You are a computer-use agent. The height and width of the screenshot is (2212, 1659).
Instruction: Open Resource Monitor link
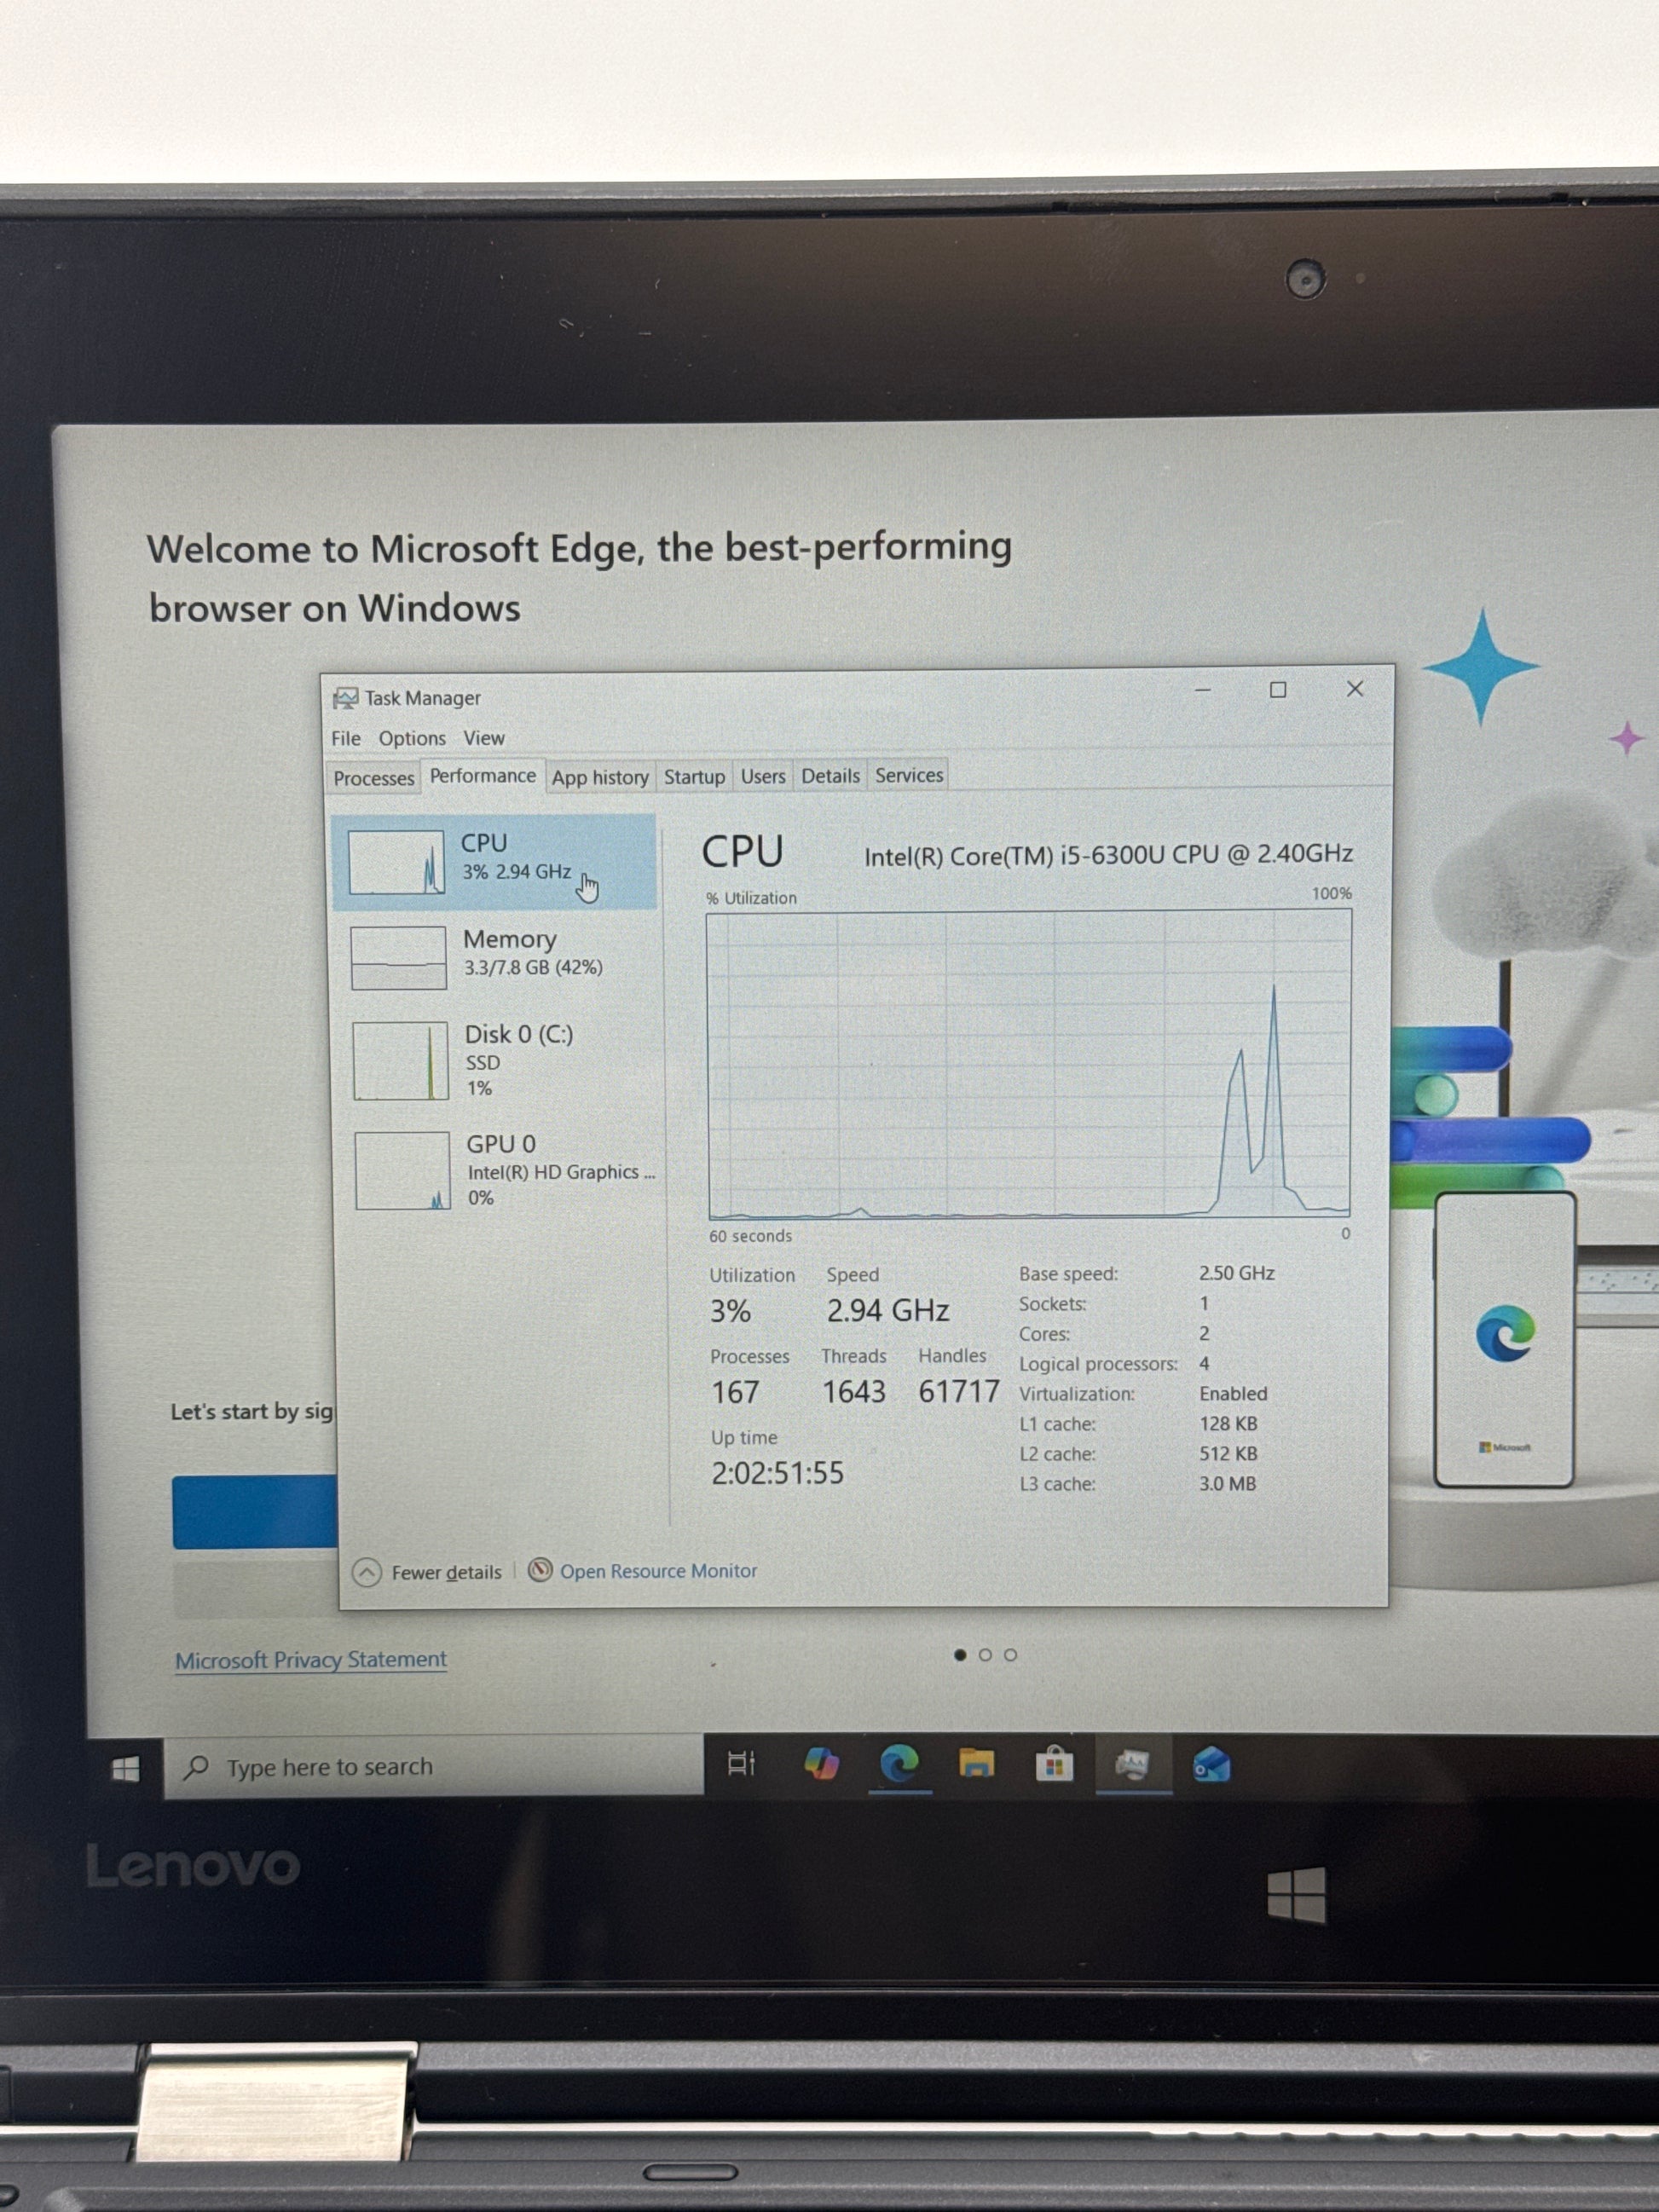pos(657,1571)
